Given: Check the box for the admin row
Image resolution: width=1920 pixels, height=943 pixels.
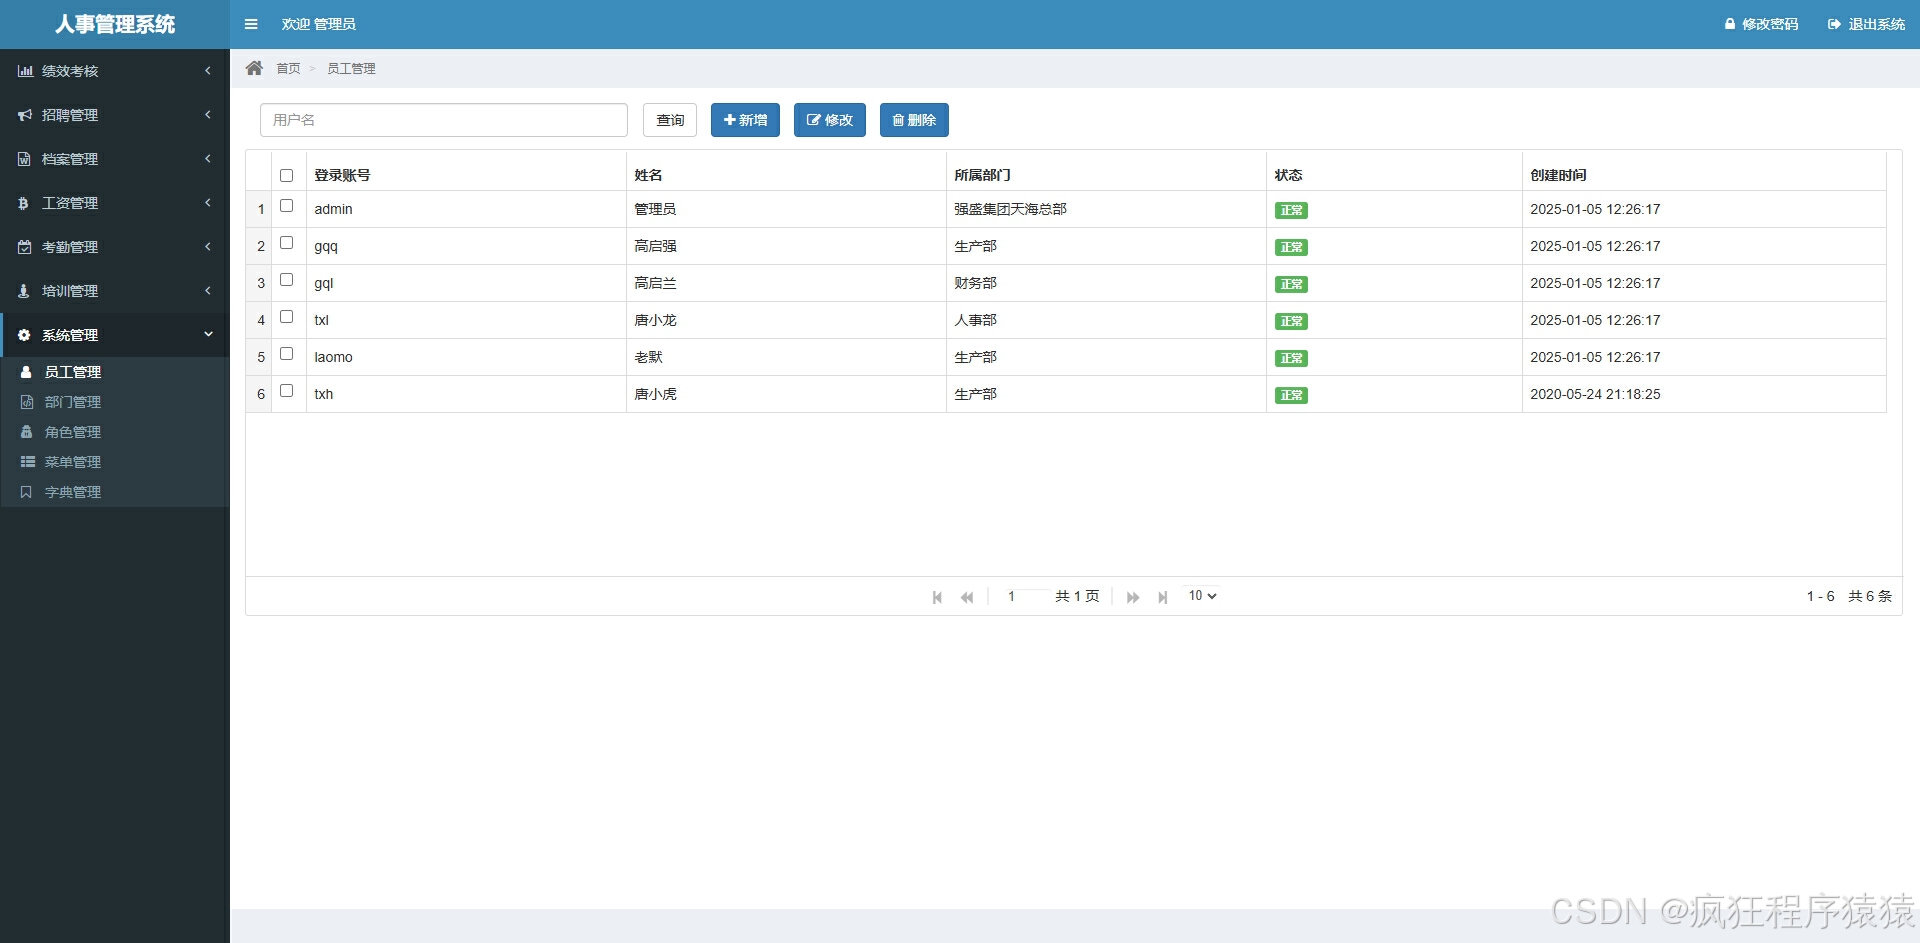Looking at the screenshot, I should point(287,206).
